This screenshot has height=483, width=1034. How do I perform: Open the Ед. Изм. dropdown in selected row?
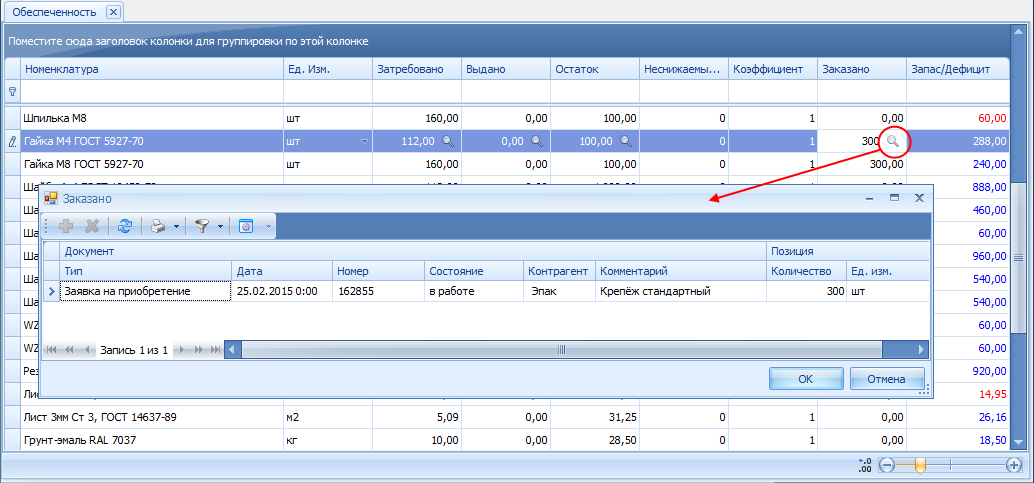(364, 141)
